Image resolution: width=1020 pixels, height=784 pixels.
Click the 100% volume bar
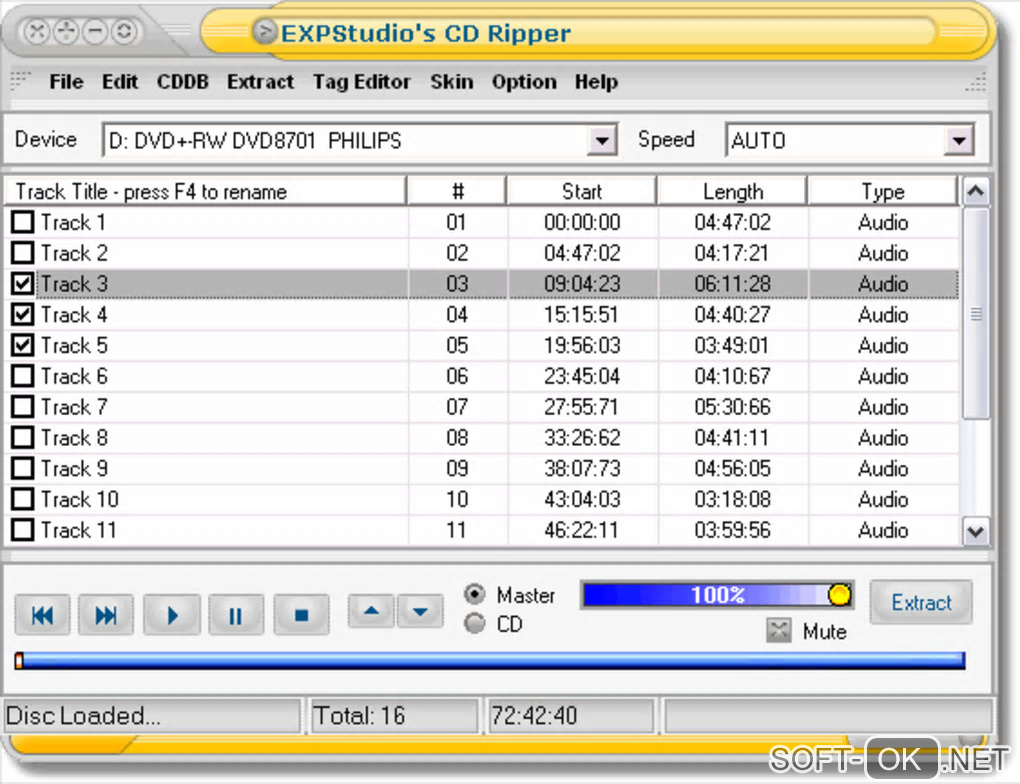pos(718,595)
